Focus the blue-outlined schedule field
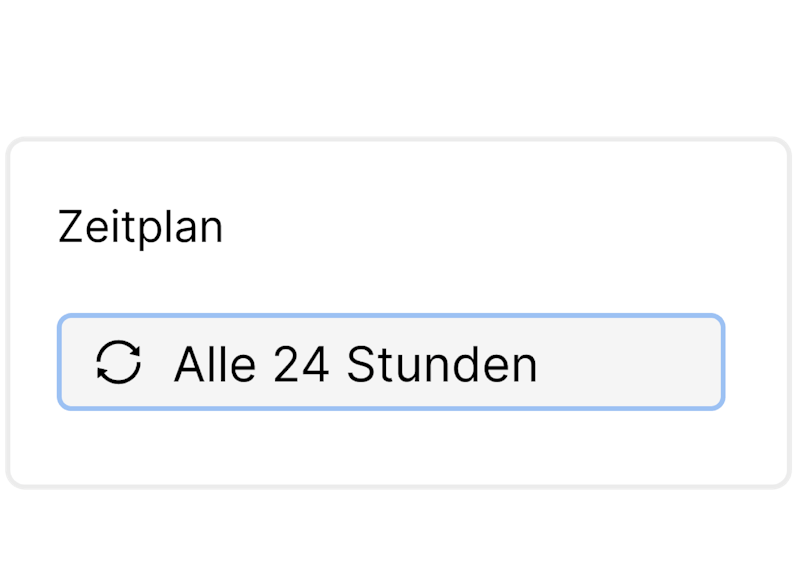Image resolution: width=798 pixels, height=572 pixels. click(x=390, y=363)
